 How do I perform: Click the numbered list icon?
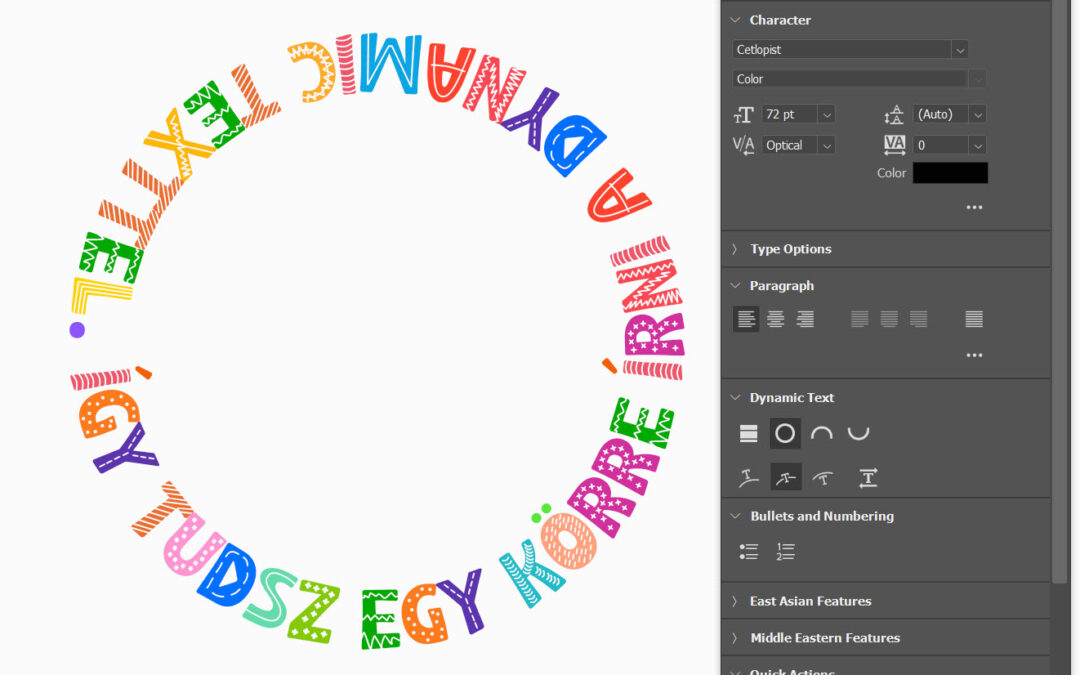[785, 551]
